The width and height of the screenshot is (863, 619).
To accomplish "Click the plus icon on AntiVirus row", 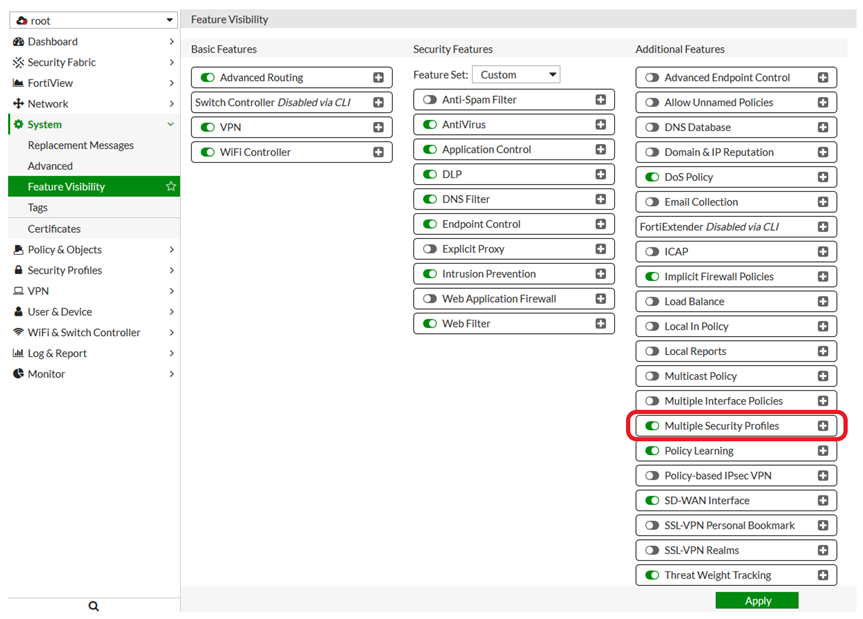I will click(x=601, y=125).
